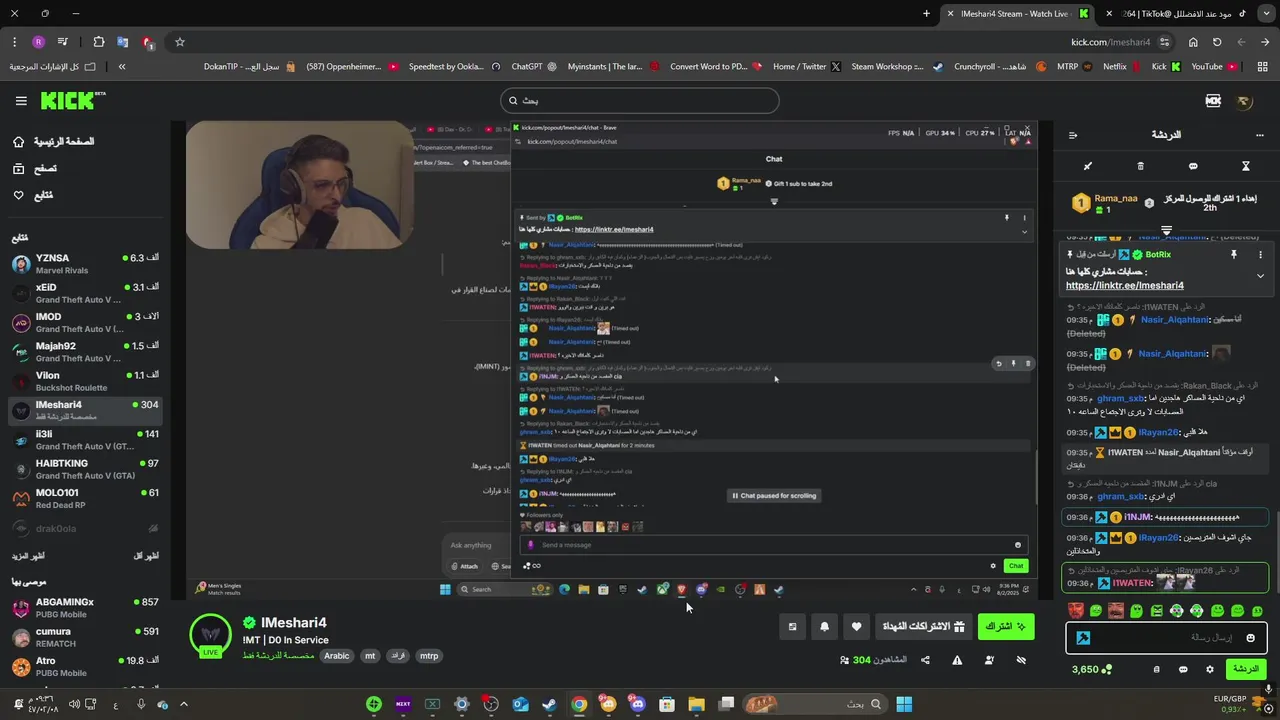Screen dimensions: 1280x720
Task: Open emoji picker in message box
Action: [1250, 637]
